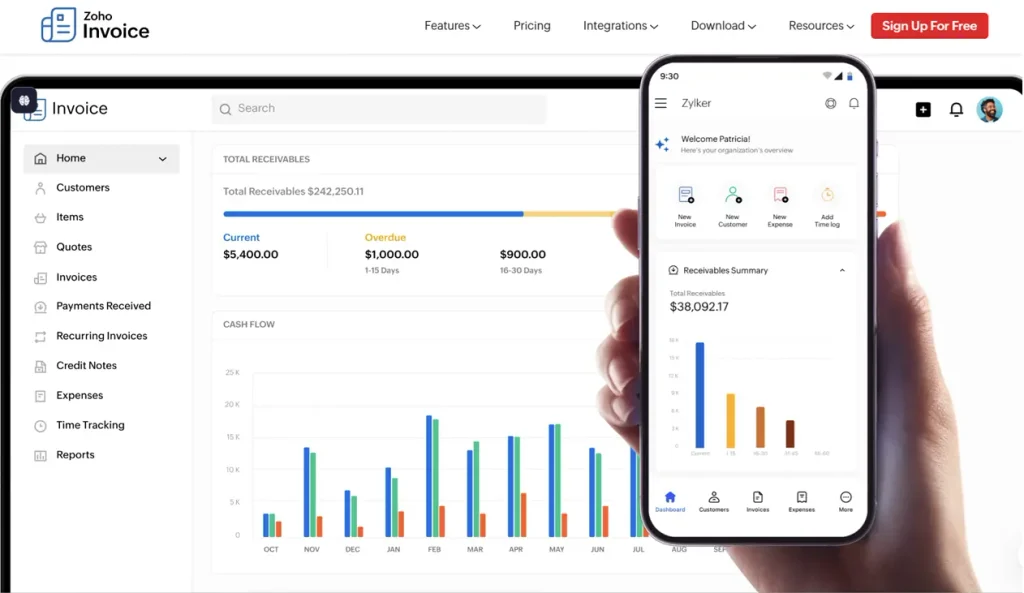Tap New Expense on the phone
This screenshot has height=593, width=1024.
(780, 206)
